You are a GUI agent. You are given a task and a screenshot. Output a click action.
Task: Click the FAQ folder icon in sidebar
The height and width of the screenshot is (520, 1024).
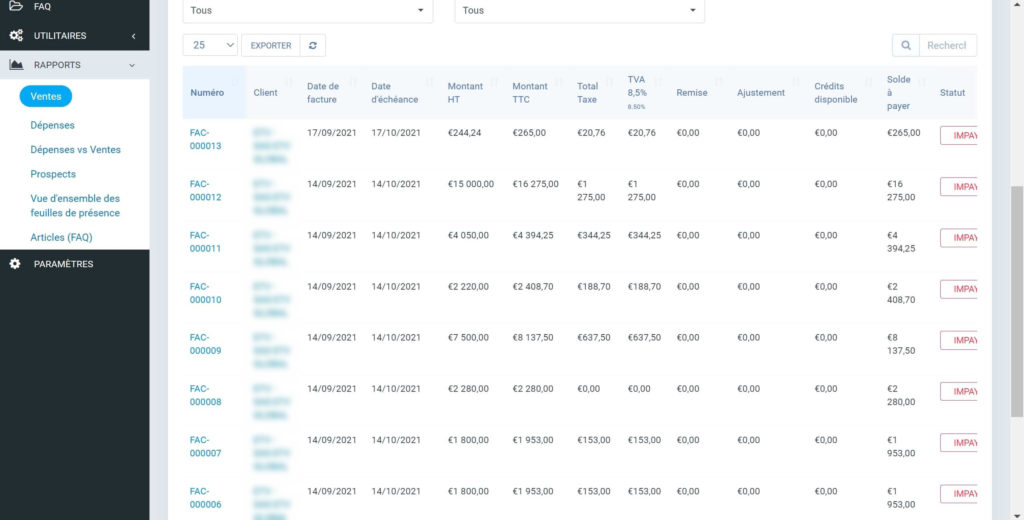[16, 6]
